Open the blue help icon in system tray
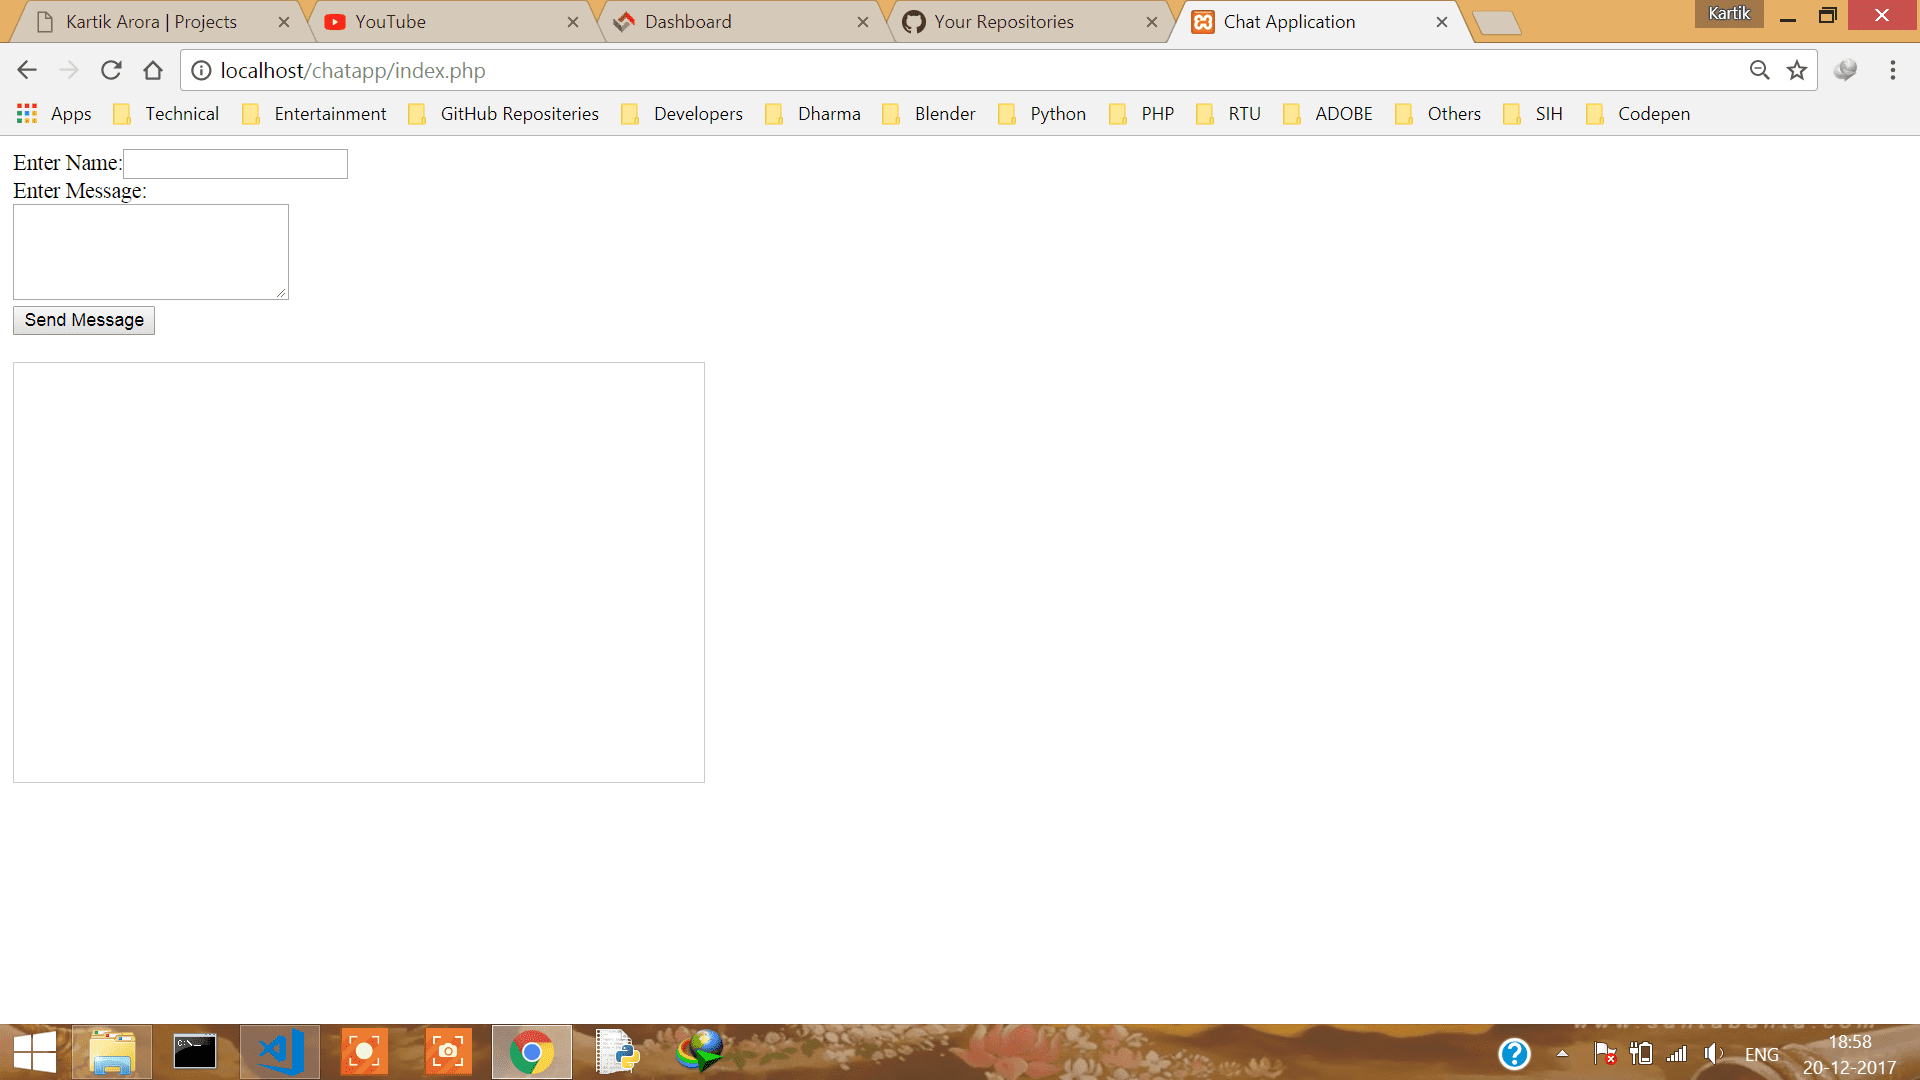 coord(1514,1054)
